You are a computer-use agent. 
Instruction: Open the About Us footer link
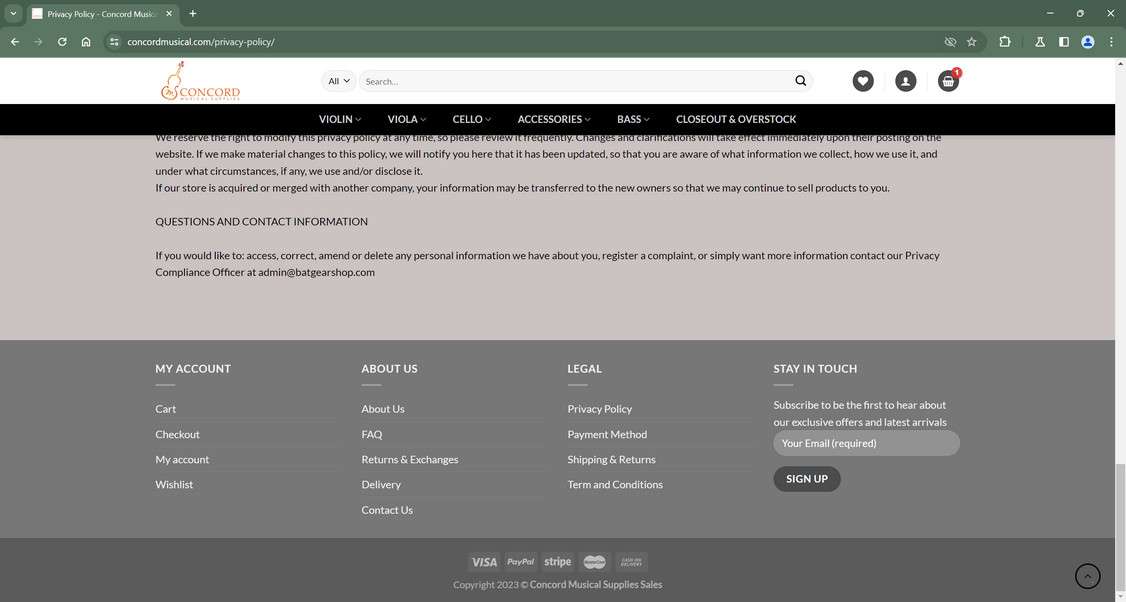(x=383, y=409)
